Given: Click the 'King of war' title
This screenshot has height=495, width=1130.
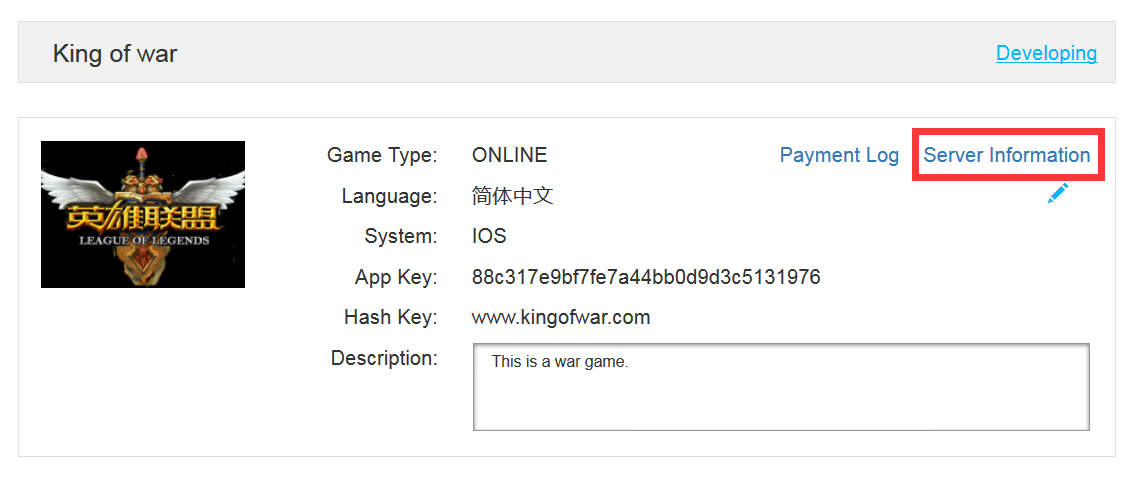Looking at the screenshot, I should (115, 54).
